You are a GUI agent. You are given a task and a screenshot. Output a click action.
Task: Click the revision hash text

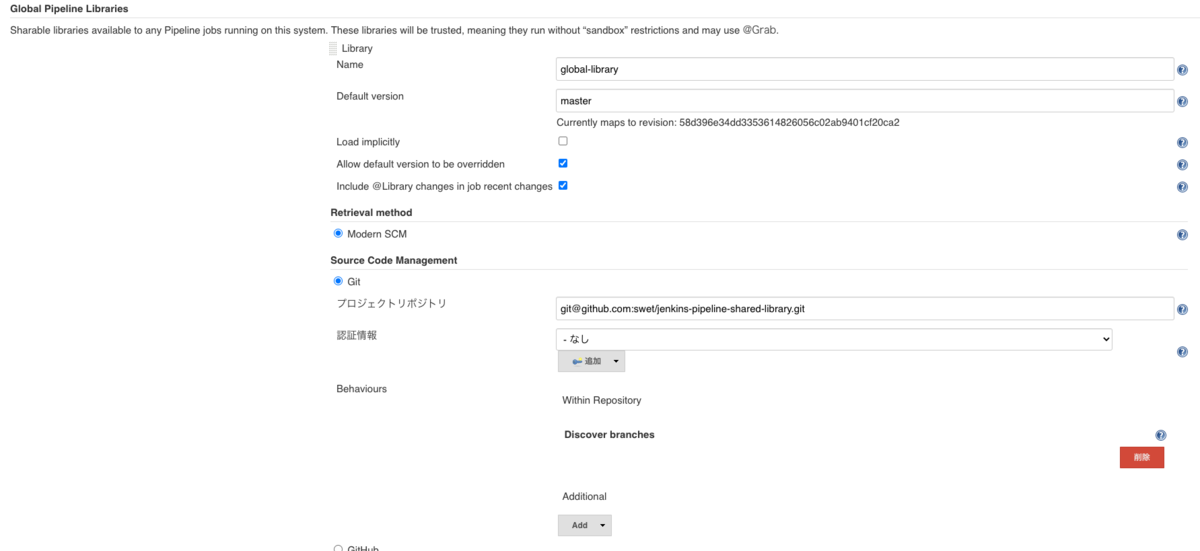pyautogui.click(x=789, y=123)
